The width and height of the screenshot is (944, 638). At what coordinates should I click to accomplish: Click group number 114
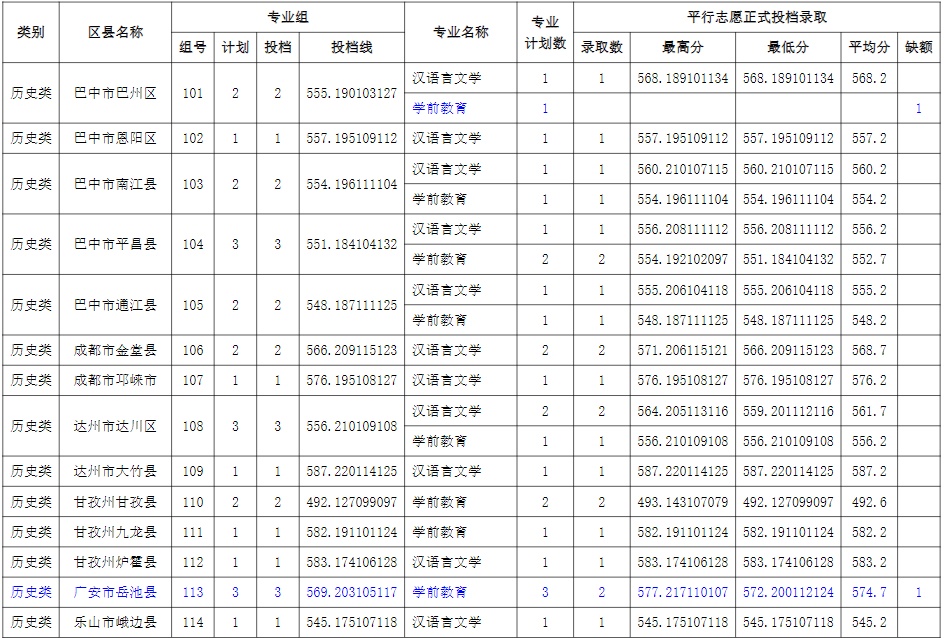[193, 622]
